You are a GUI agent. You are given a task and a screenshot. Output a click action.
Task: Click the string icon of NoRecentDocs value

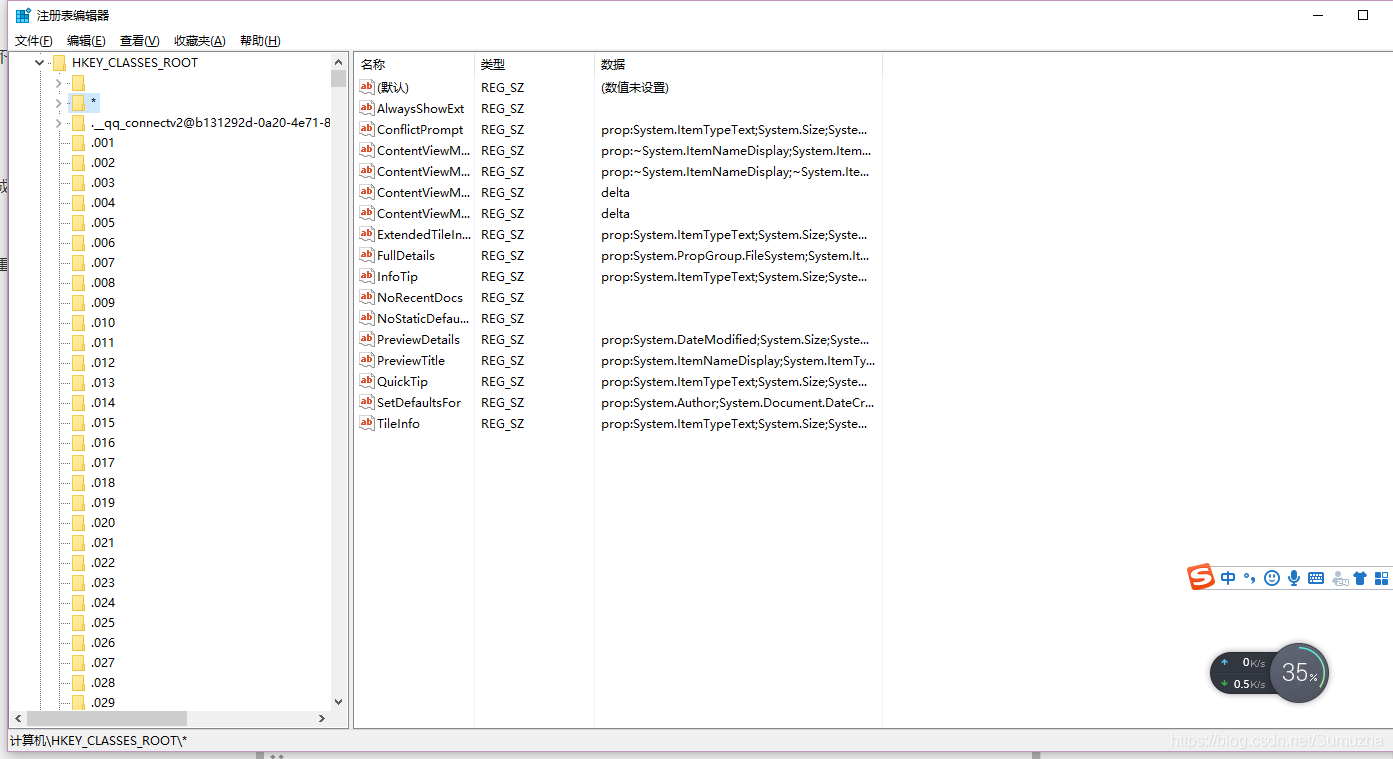tap(367, 297)
